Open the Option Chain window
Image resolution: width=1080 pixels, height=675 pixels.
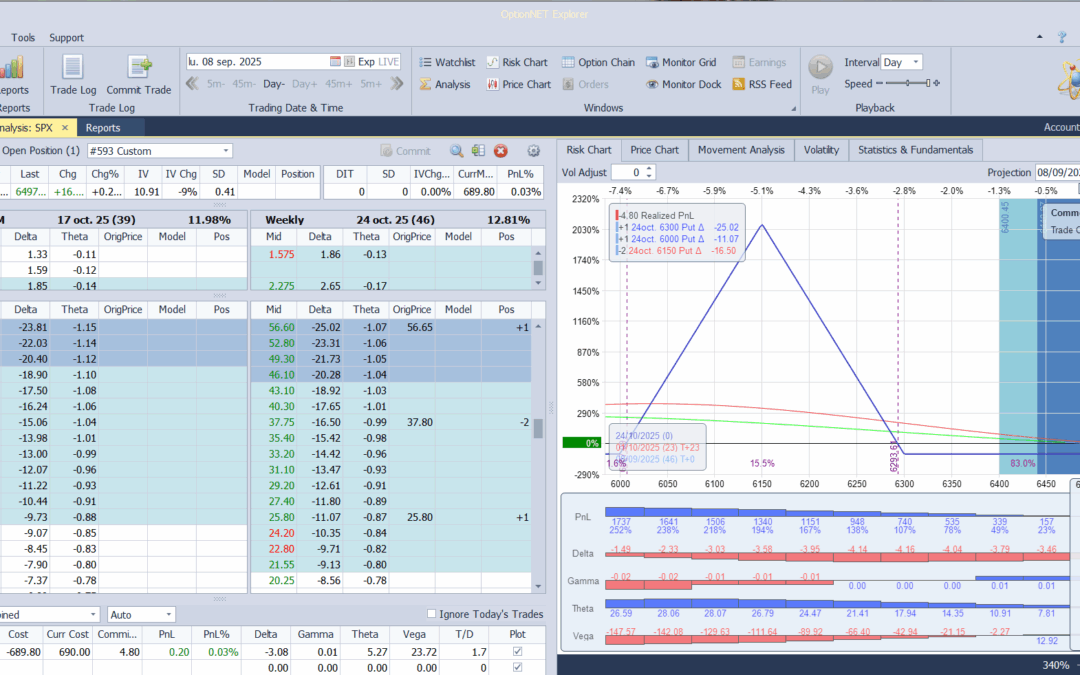598,62
